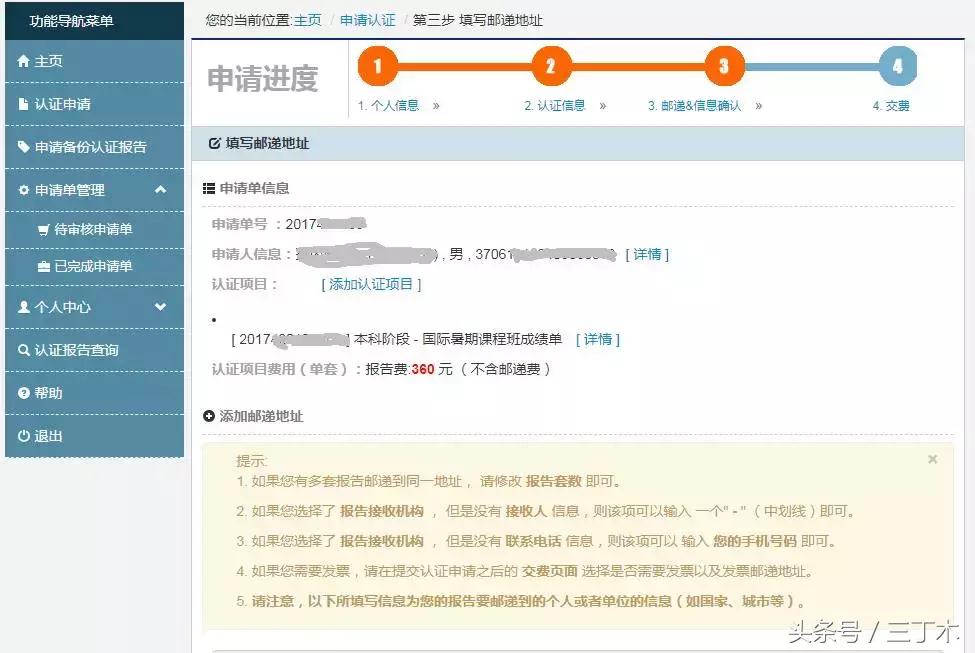The width and height of the screenshot is (975, 653).
Task: Click the home icon beside 主页
Action: (x=23, y=60)
